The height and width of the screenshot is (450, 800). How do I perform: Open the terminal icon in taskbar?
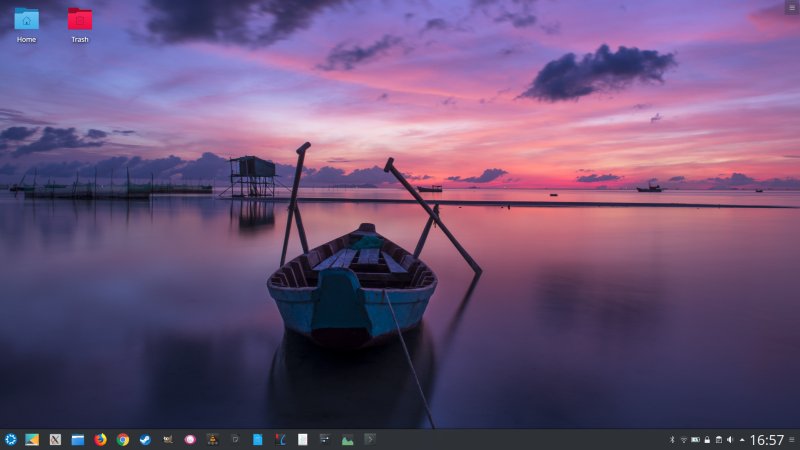pyautogui.click(x=370, y=439)
